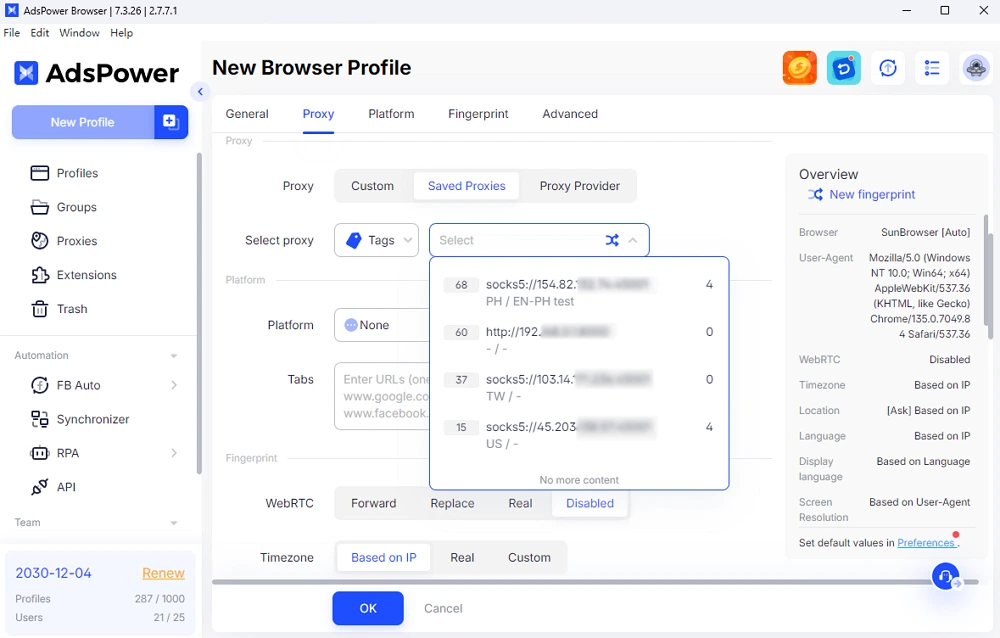The image size is (1000, 638).
Task: Click the Renew subscription link
Action: 163,573
